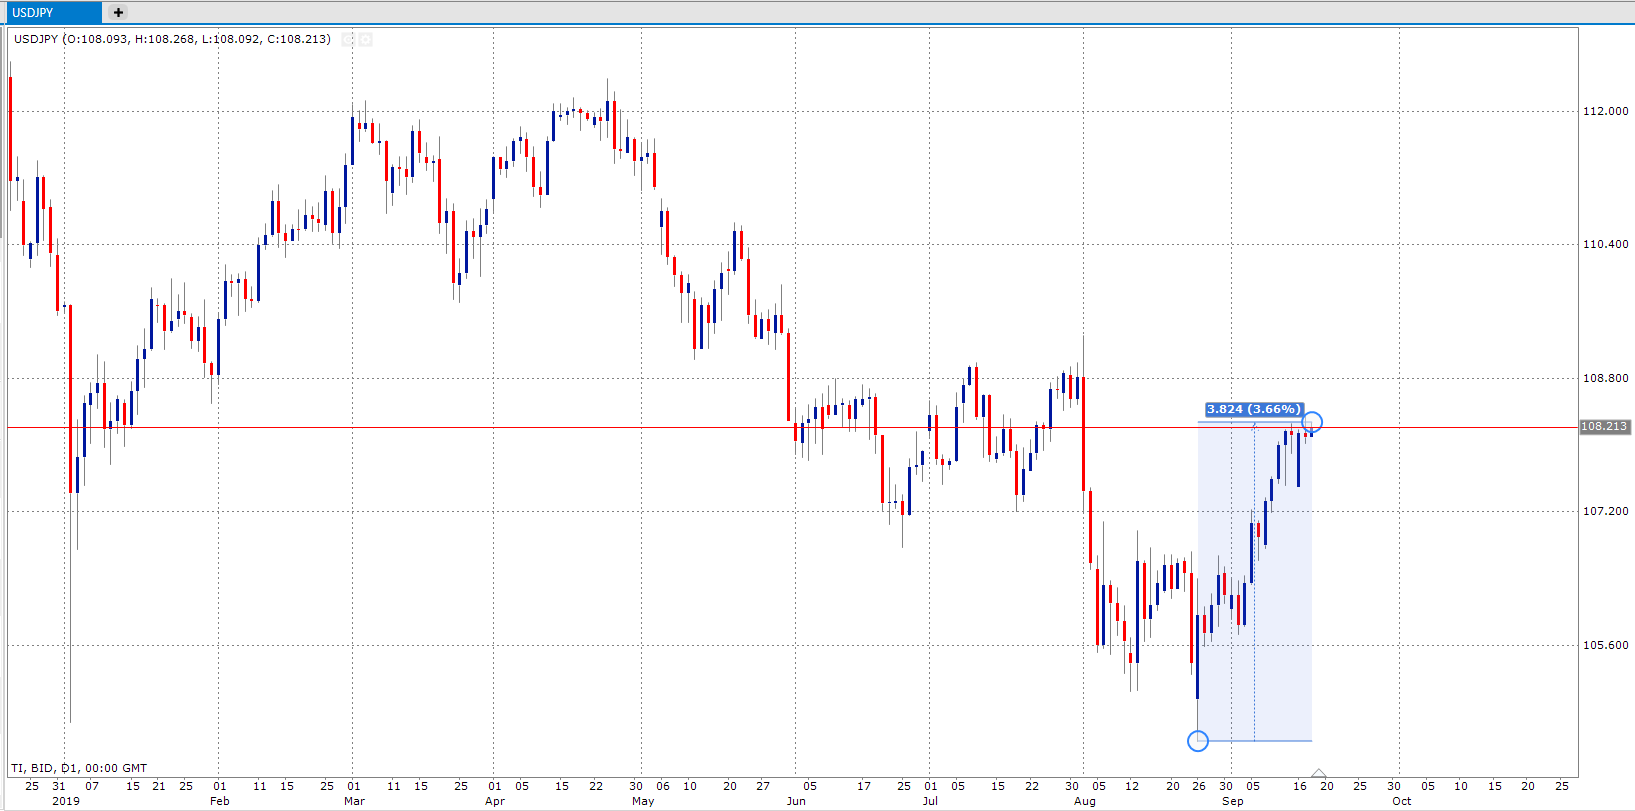Add a new chart tab with plus button
This screenshot has height=811, width=1635.
[x=118, y=12]
